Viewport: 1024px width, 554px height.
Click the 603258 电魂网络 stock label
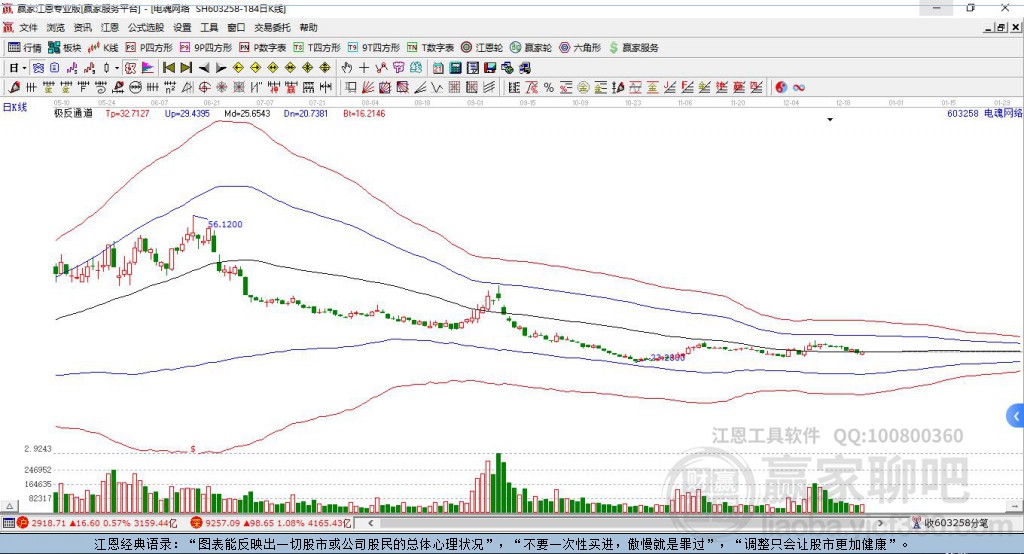point(985,113)
